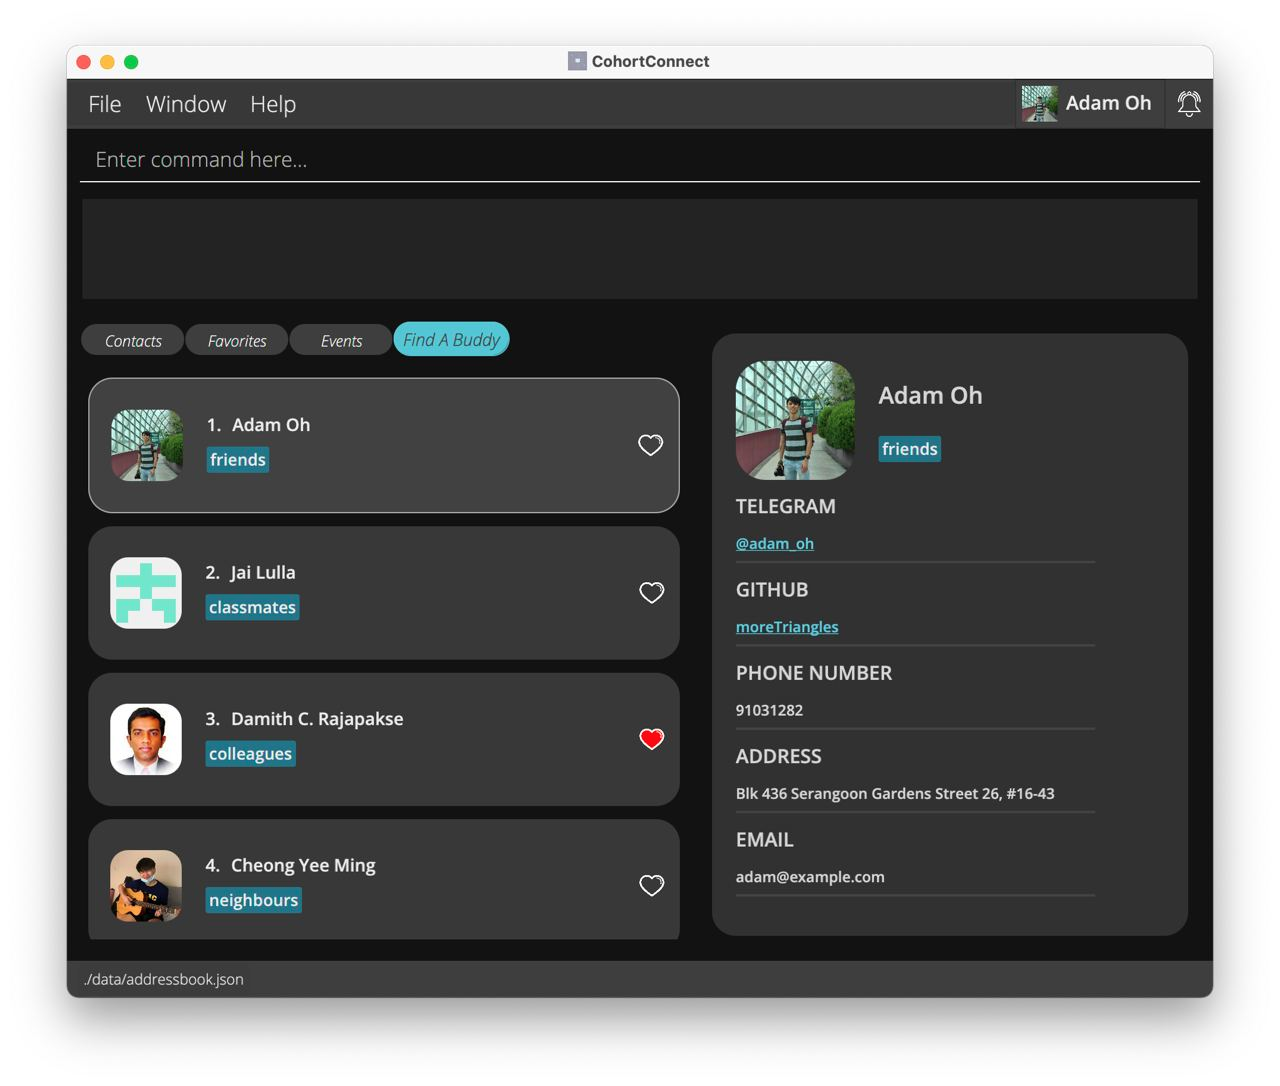
Task: Click the EMAIL section heading
Action: (x=765, y=840)
